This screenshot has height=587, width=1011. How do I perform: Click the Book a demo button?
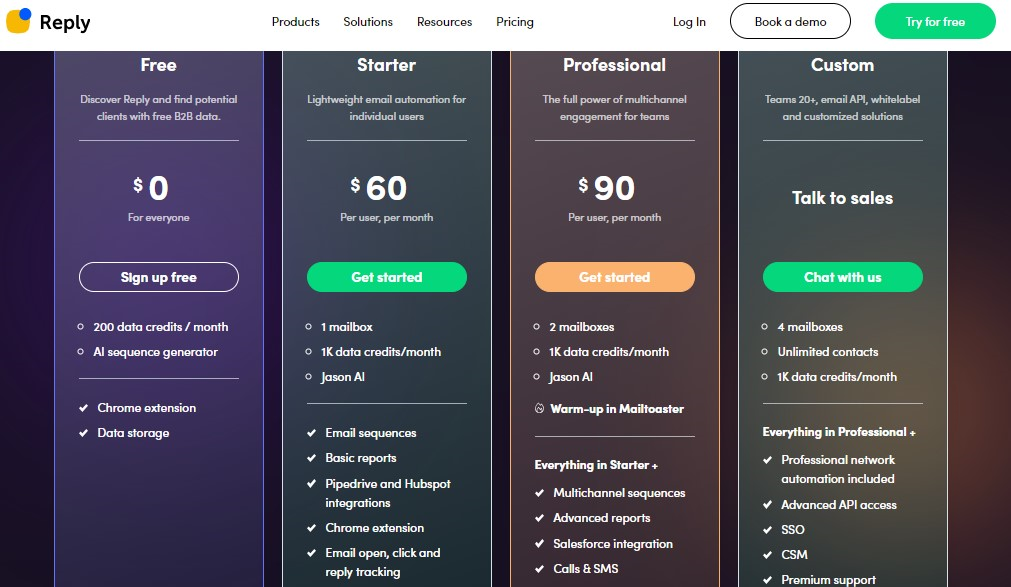pyautogui.click(x=790, y=21)
